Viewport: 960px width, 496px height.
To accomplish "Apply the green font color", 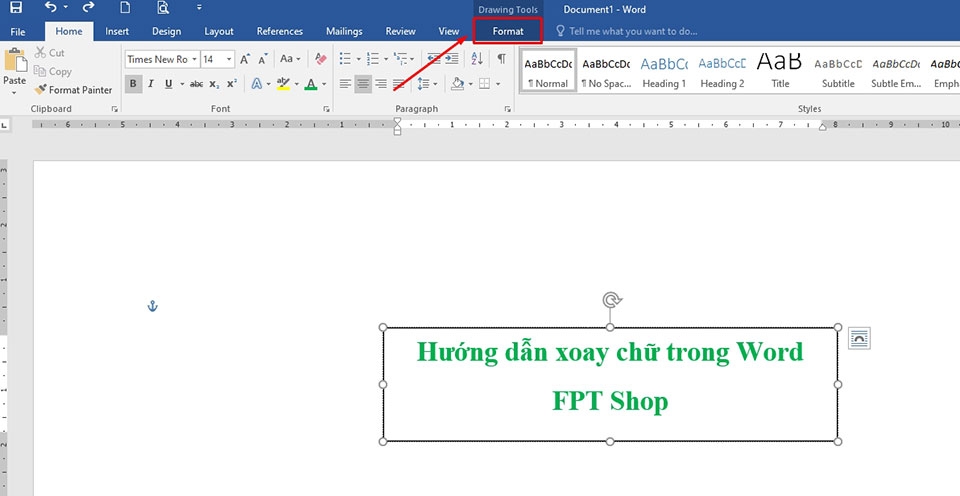I will click(x=311, y=84).
